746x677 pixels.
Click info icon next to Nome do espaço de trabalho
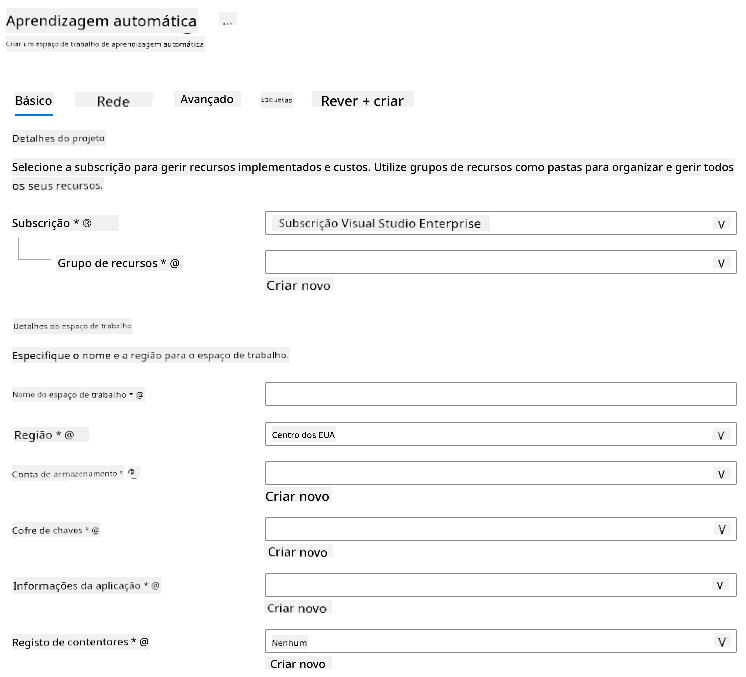[x=140, y=395]
